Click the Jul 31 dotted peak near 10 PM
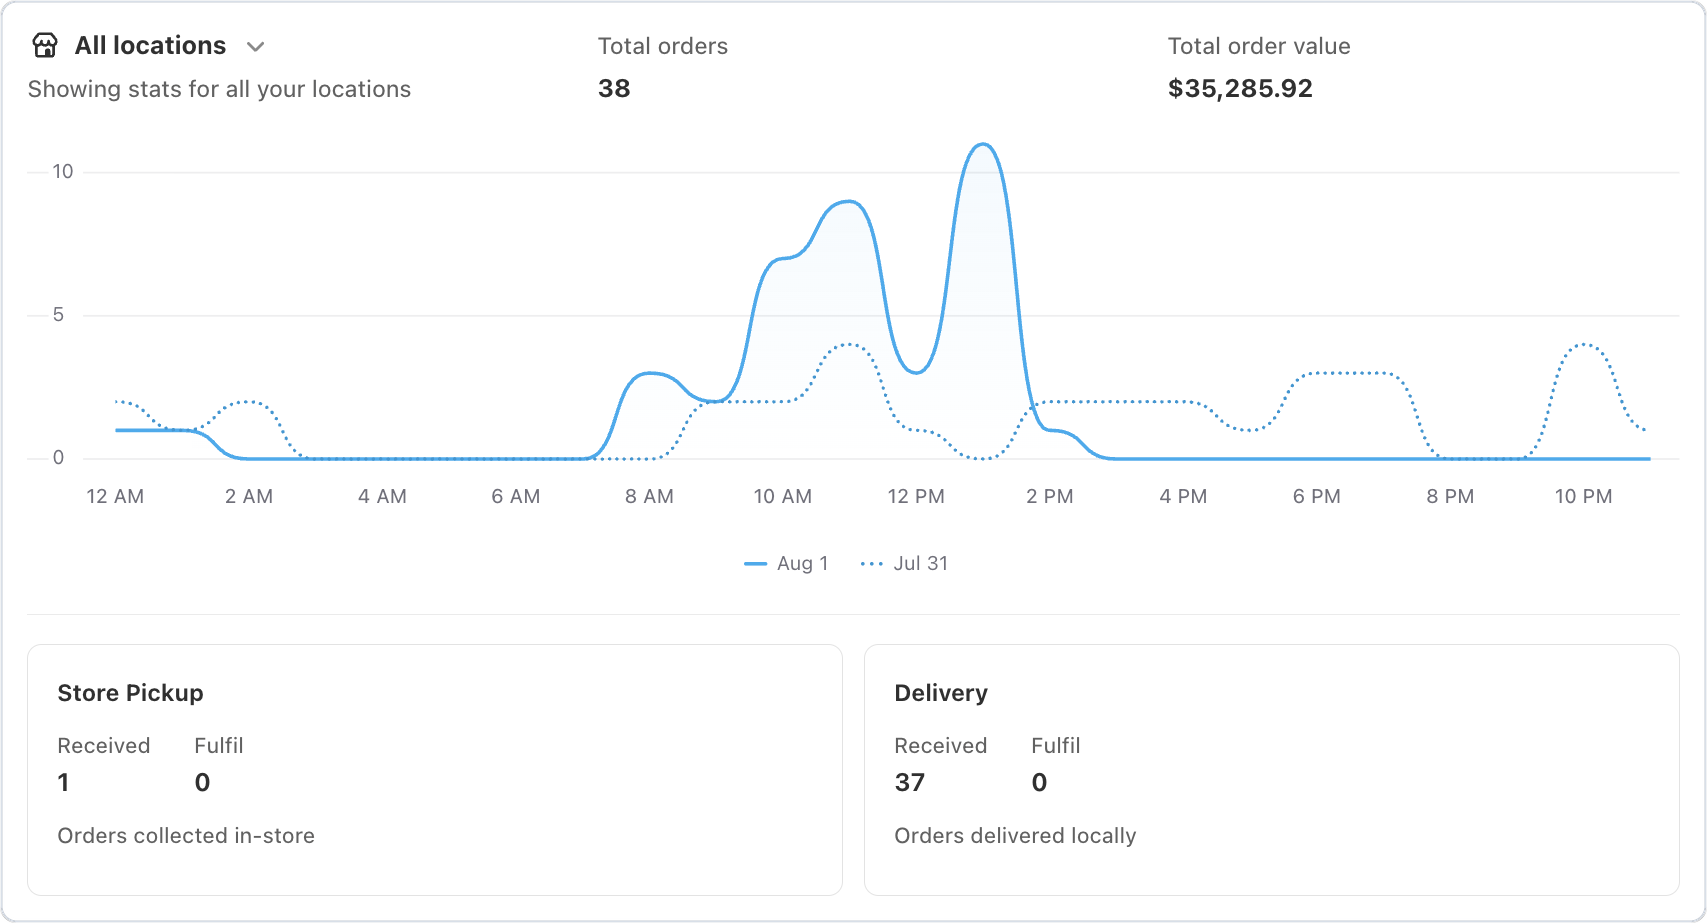This screenshot has height=923, width=1707. [x=1584, y=345]
